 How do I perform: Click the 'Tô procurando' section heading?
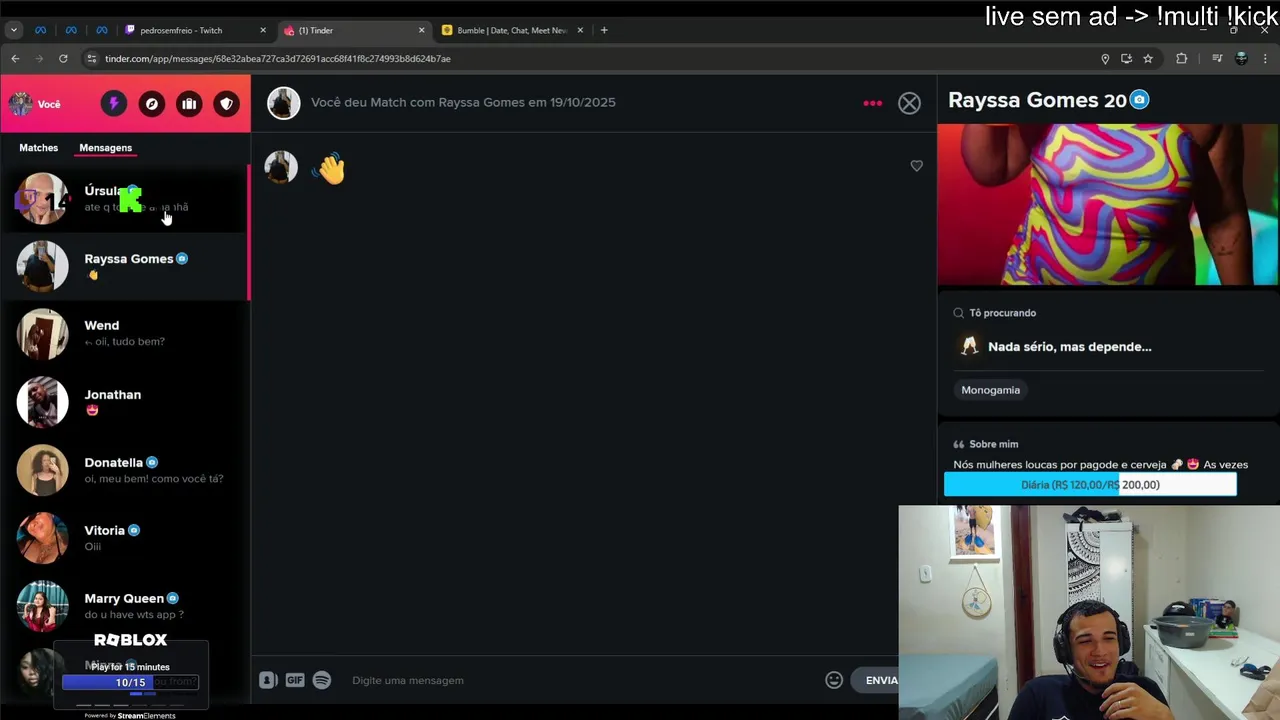click(x=1003, y=313)
